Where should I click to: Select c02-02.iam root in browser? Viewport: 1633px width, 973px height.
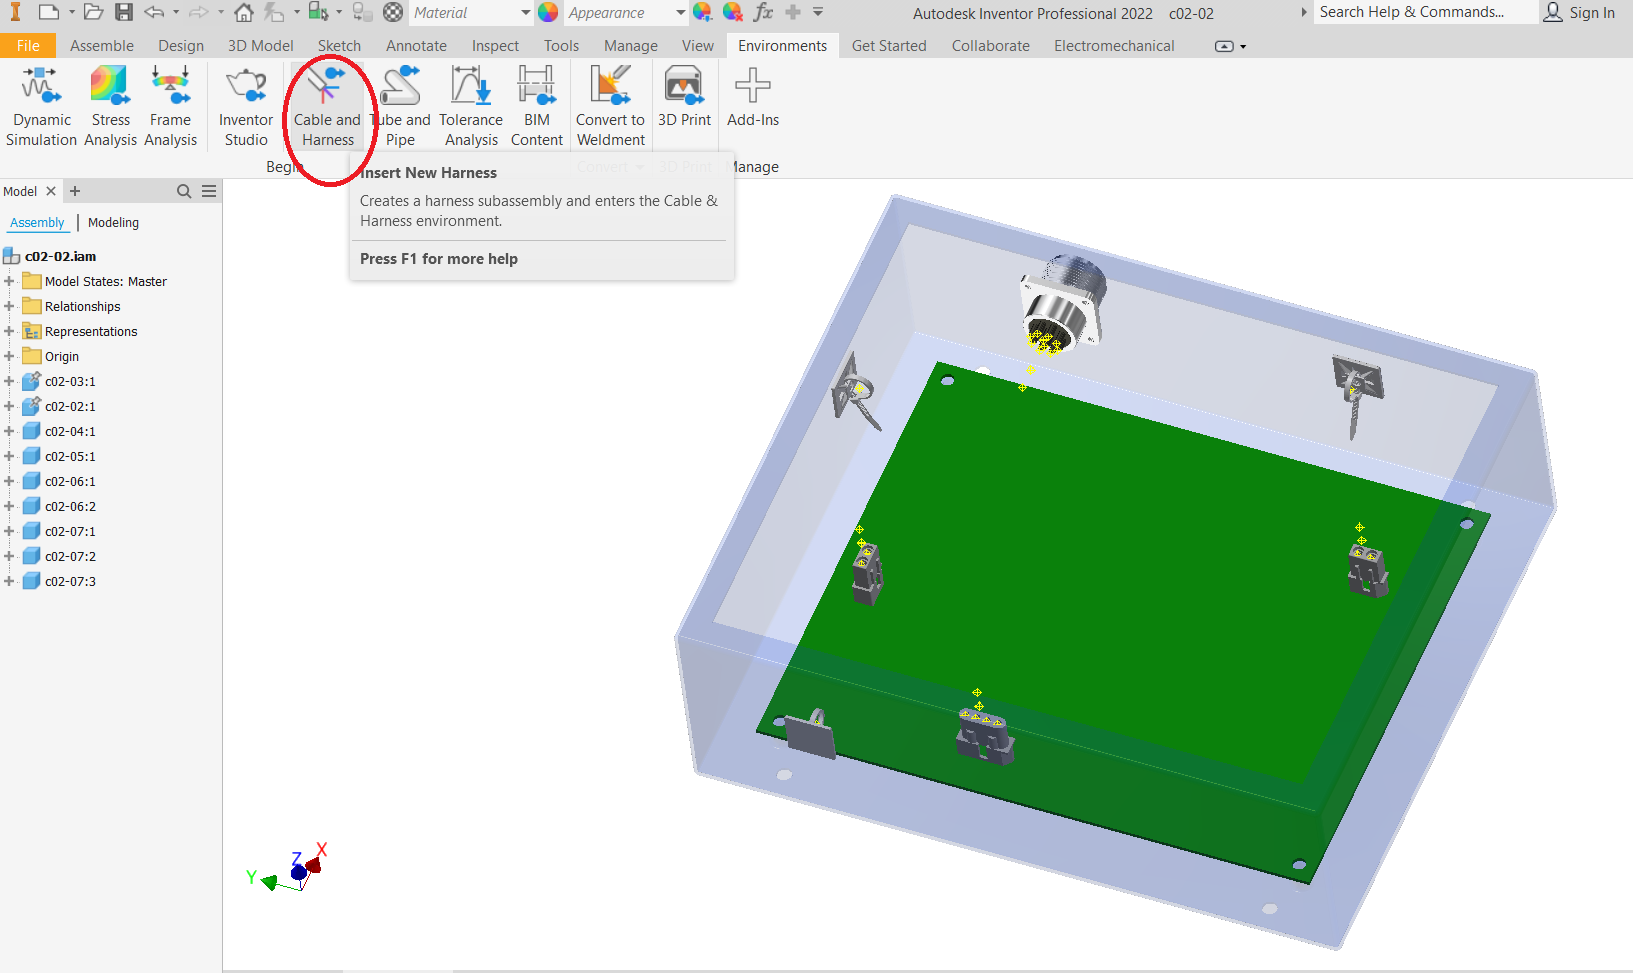point(60,256)
